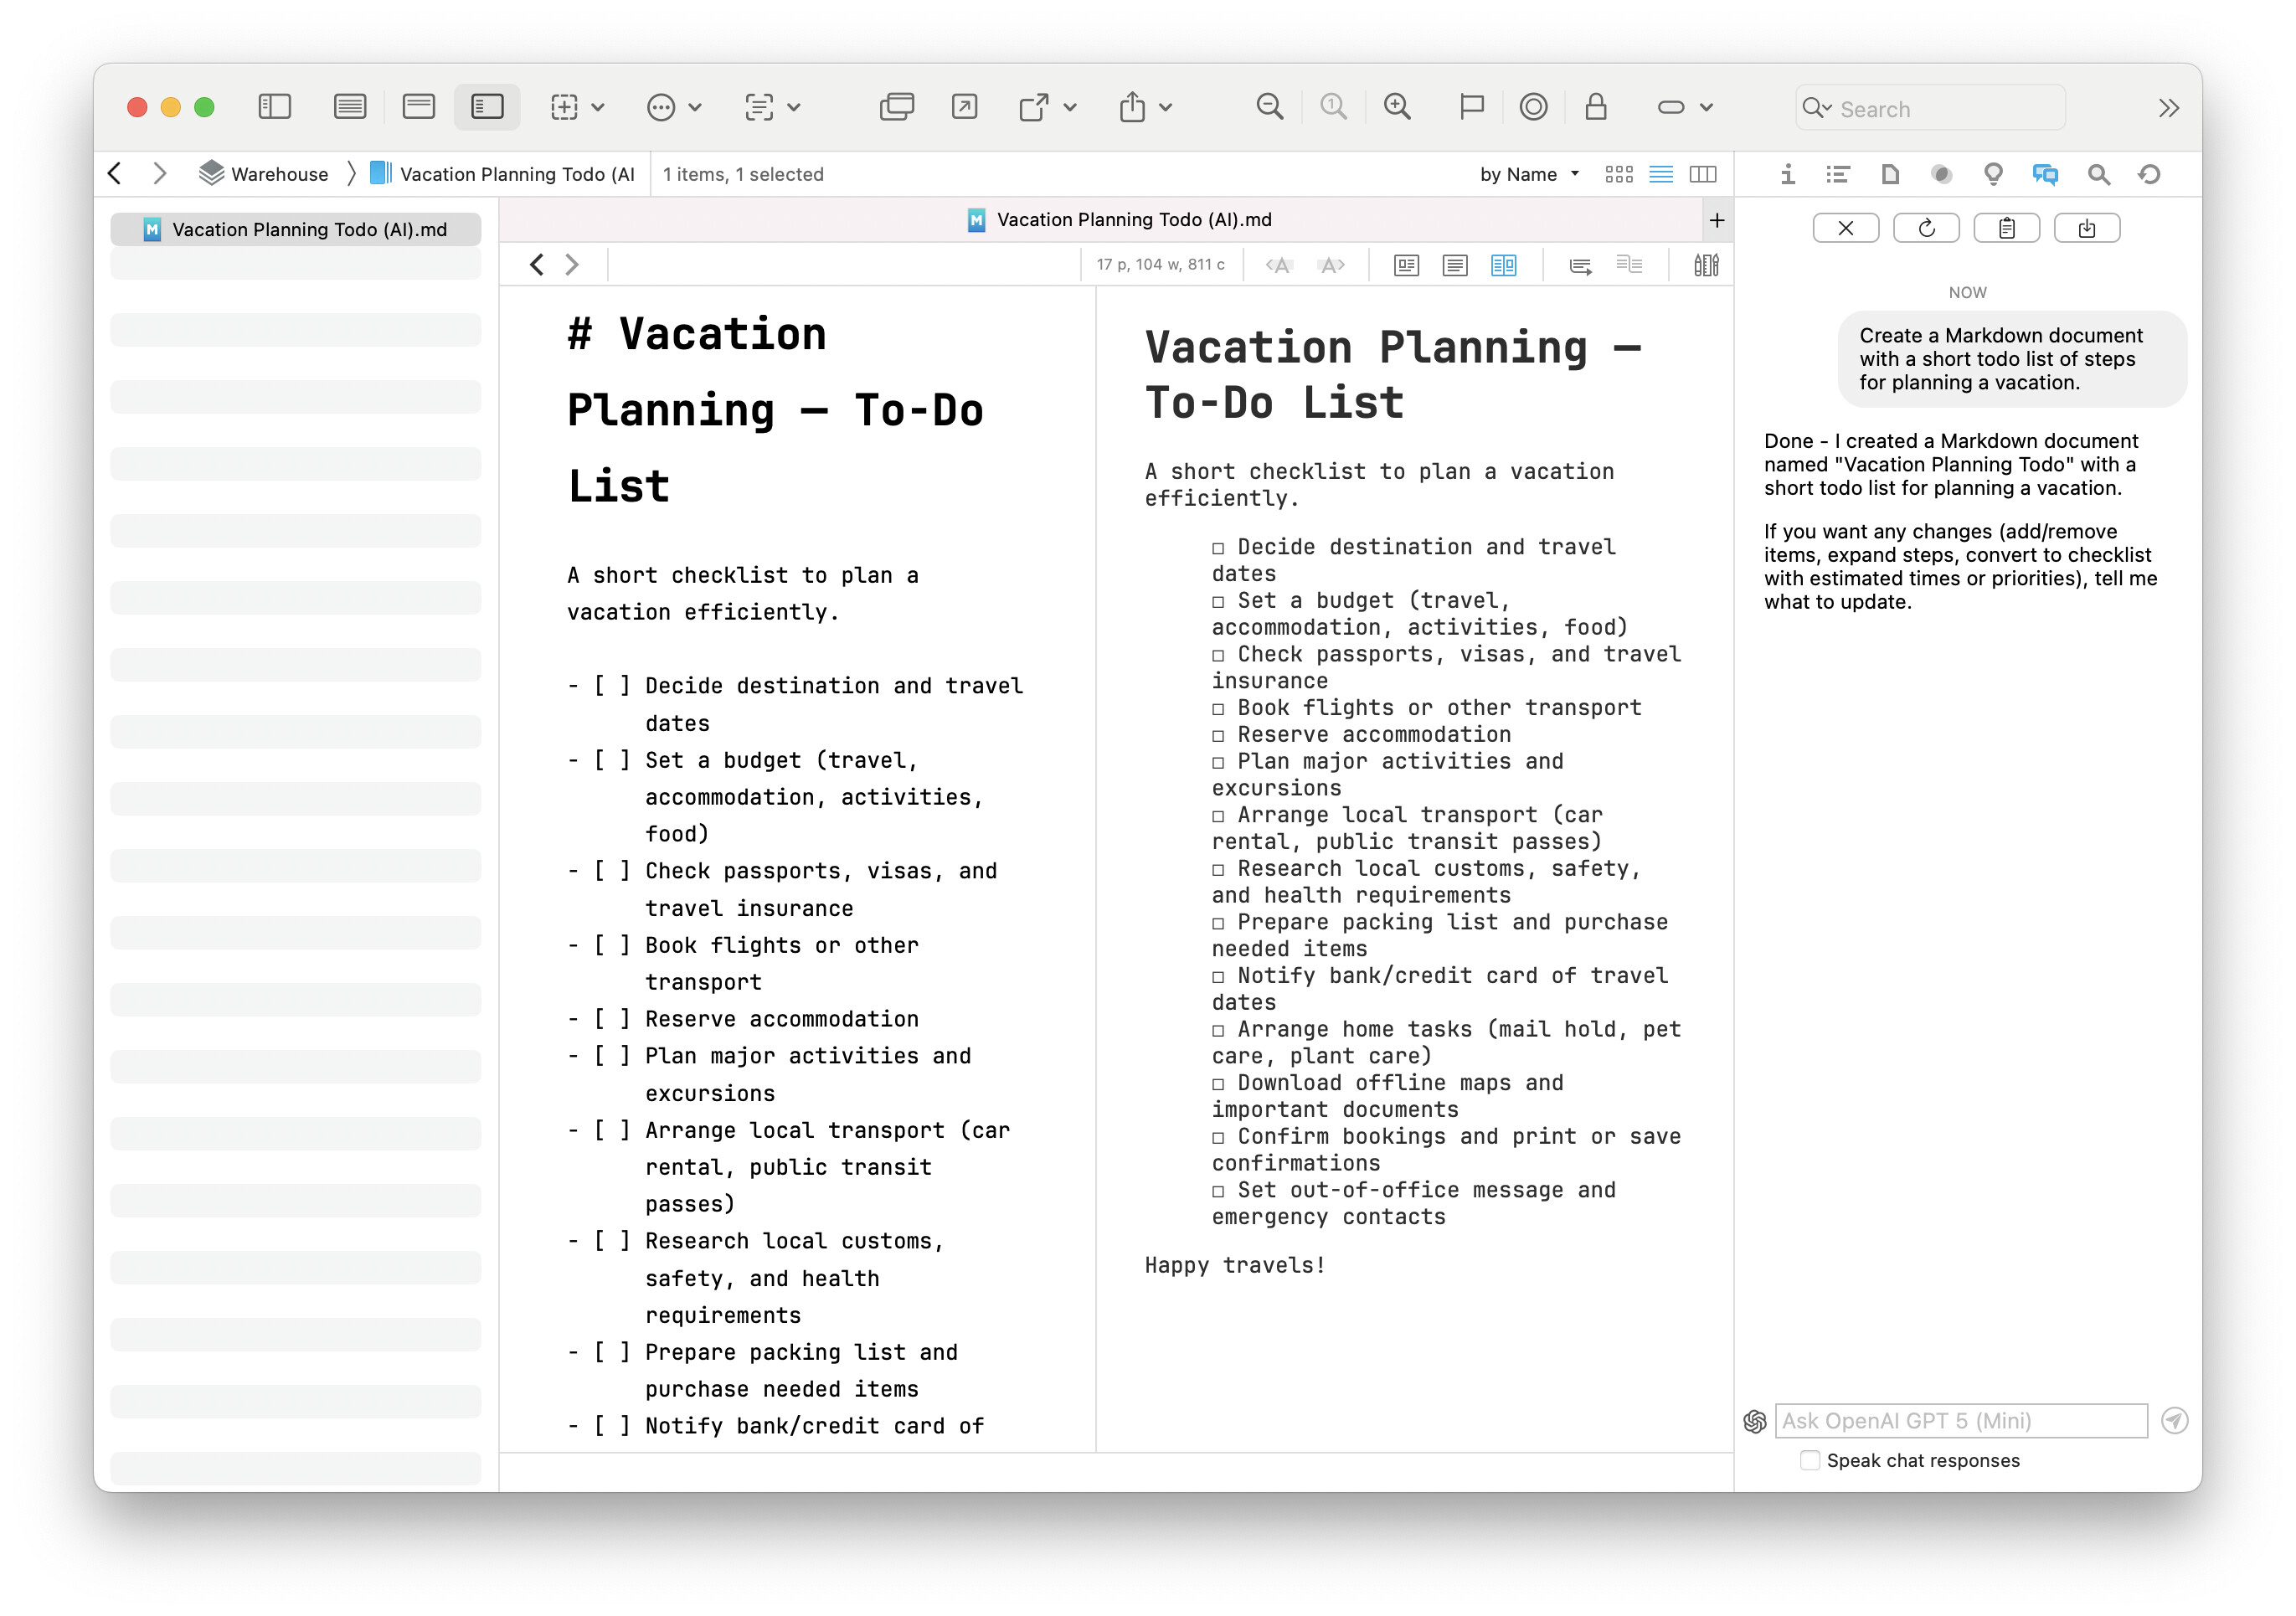Clear chat with the X button

(1845, 229)
